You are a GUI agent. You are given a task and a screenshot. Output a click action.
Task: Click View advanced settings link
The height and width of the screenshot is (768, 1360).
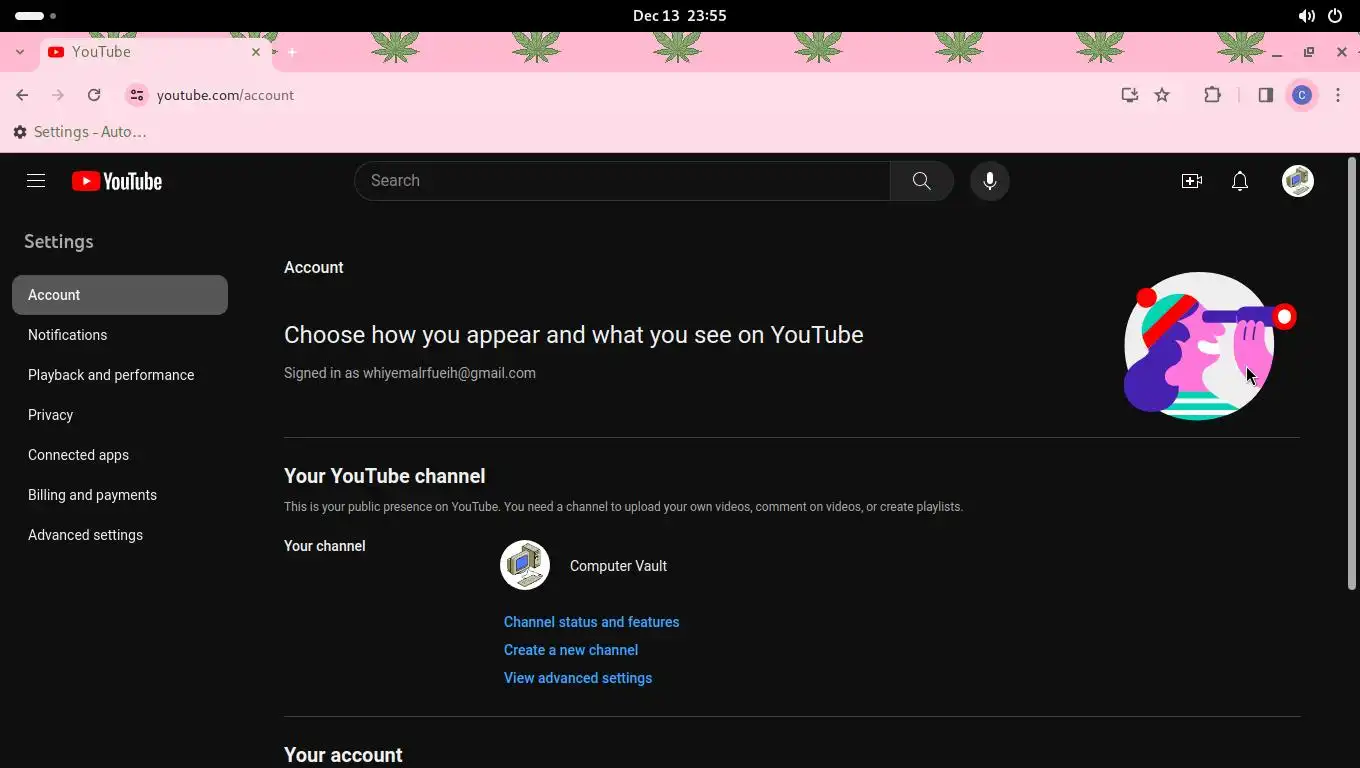click(x=578, y=678)
